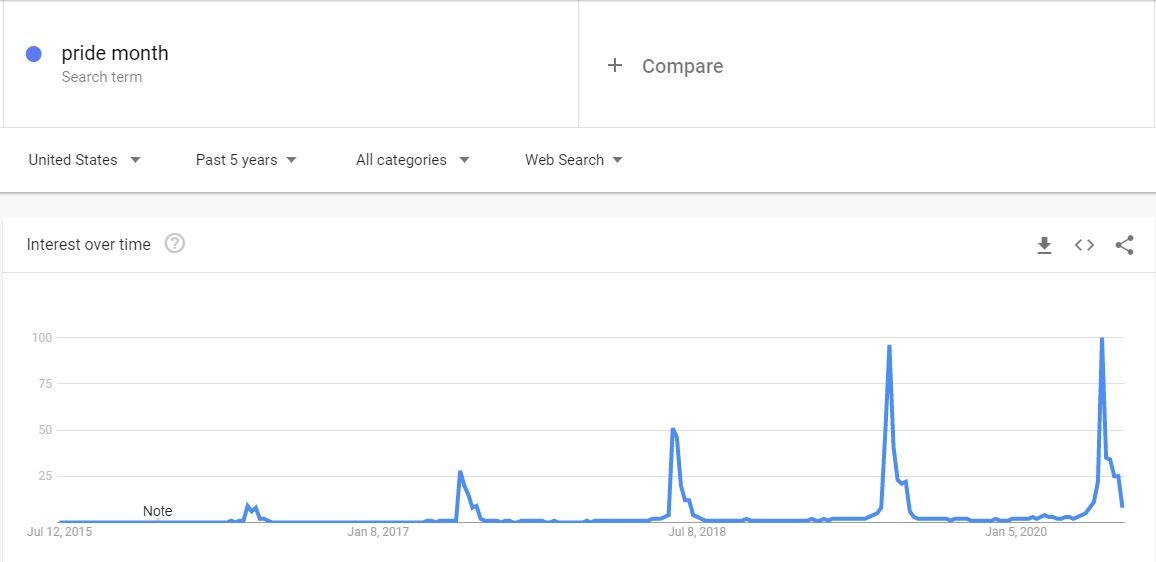This screenshot has width=1156, height=562.
Task: Click the plus icon beside Compare
Action: (x=615, y=66)
